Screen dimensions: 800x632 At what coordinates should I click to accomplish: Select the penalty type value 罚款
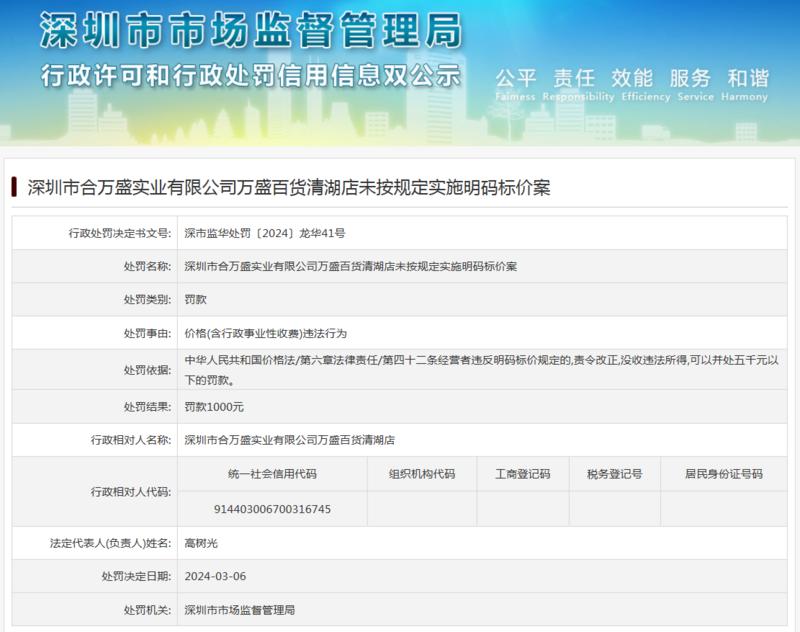[195, 300]
